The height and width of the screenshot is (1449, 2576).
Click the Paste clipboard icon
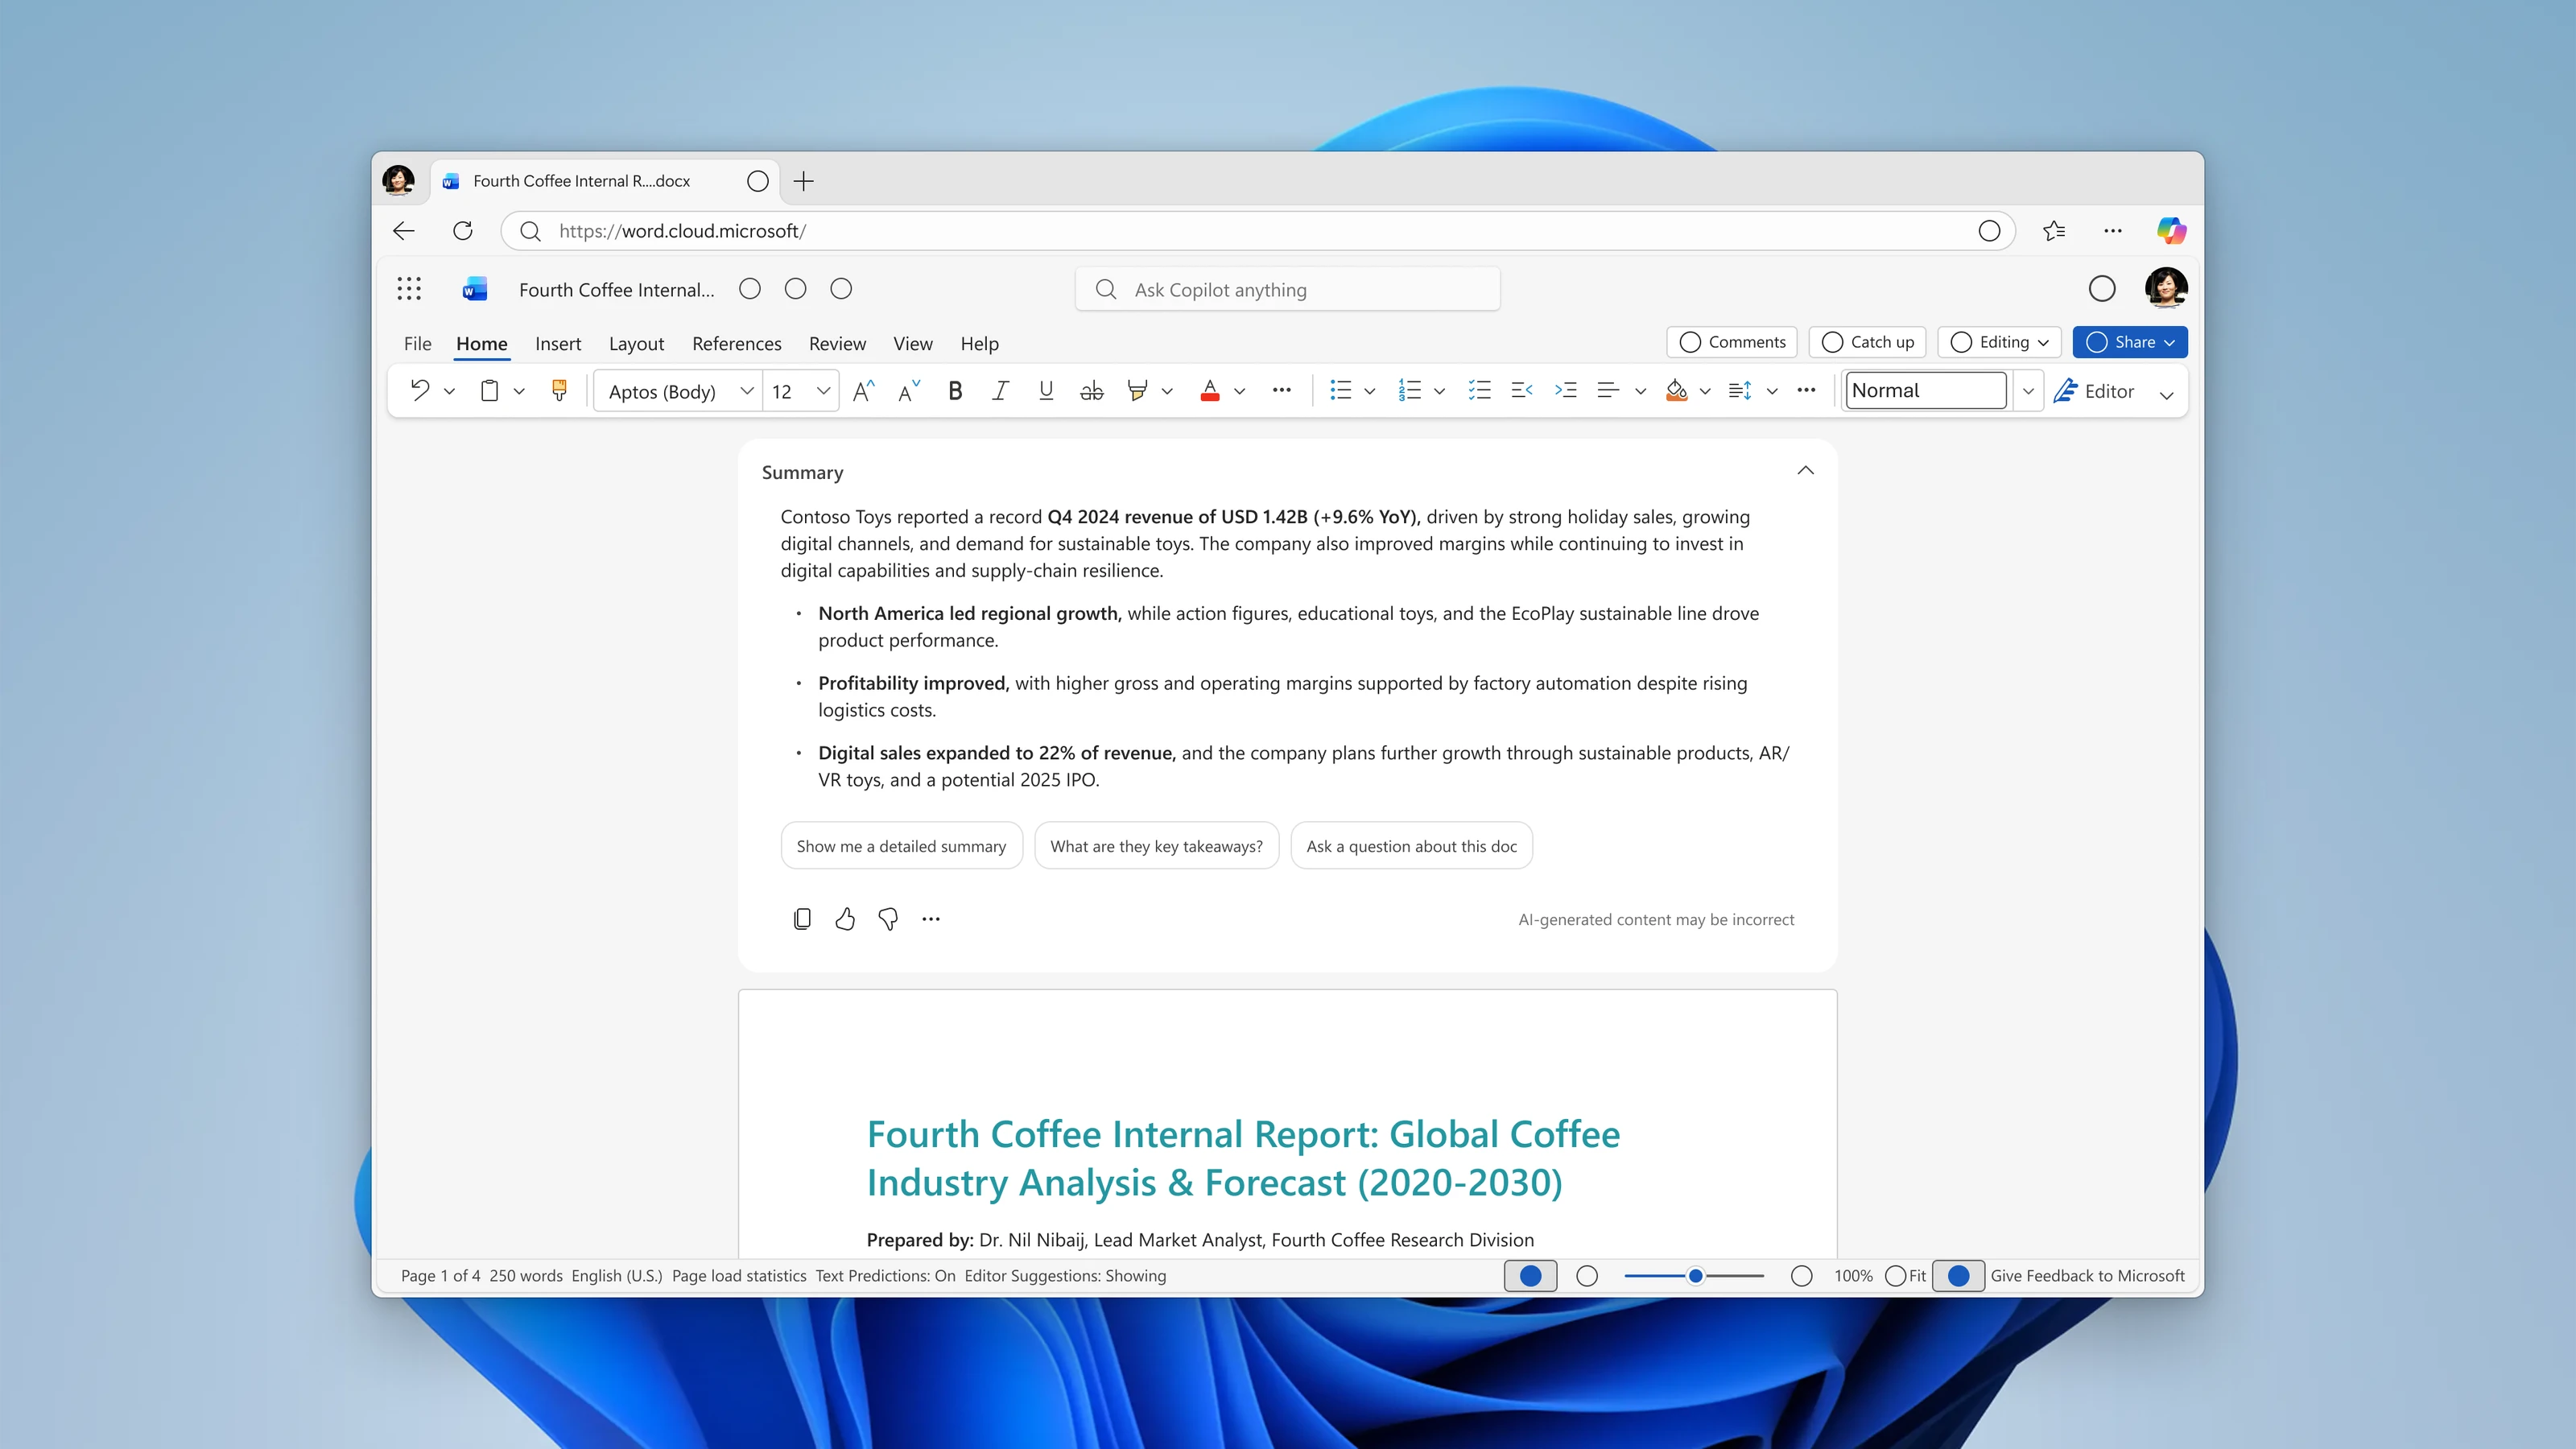(x=489, y=391)
